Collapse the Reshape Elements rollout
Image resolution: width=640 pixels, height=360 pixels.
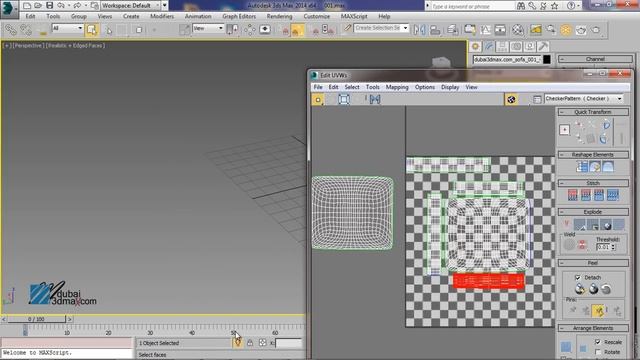593,155
